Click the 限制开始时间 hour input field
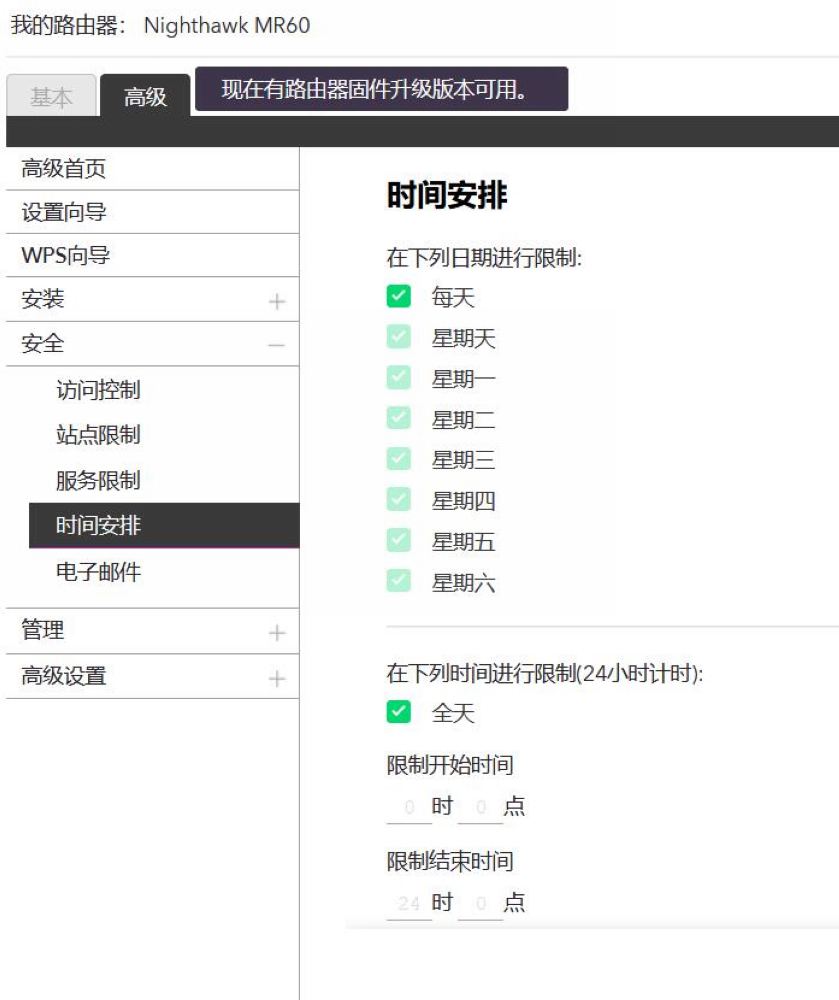The width and height of the screenshot is (839, 1000). point(408,807)
